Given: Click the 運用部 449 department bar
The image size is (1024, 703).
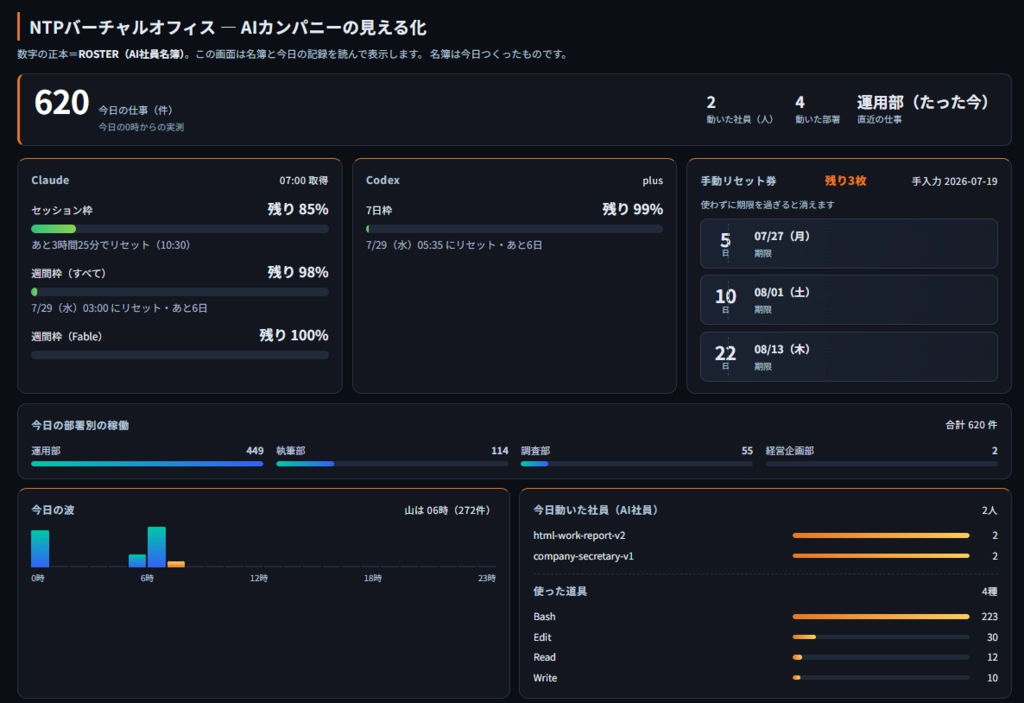Looking at the screenshot, I should point(147,463).
